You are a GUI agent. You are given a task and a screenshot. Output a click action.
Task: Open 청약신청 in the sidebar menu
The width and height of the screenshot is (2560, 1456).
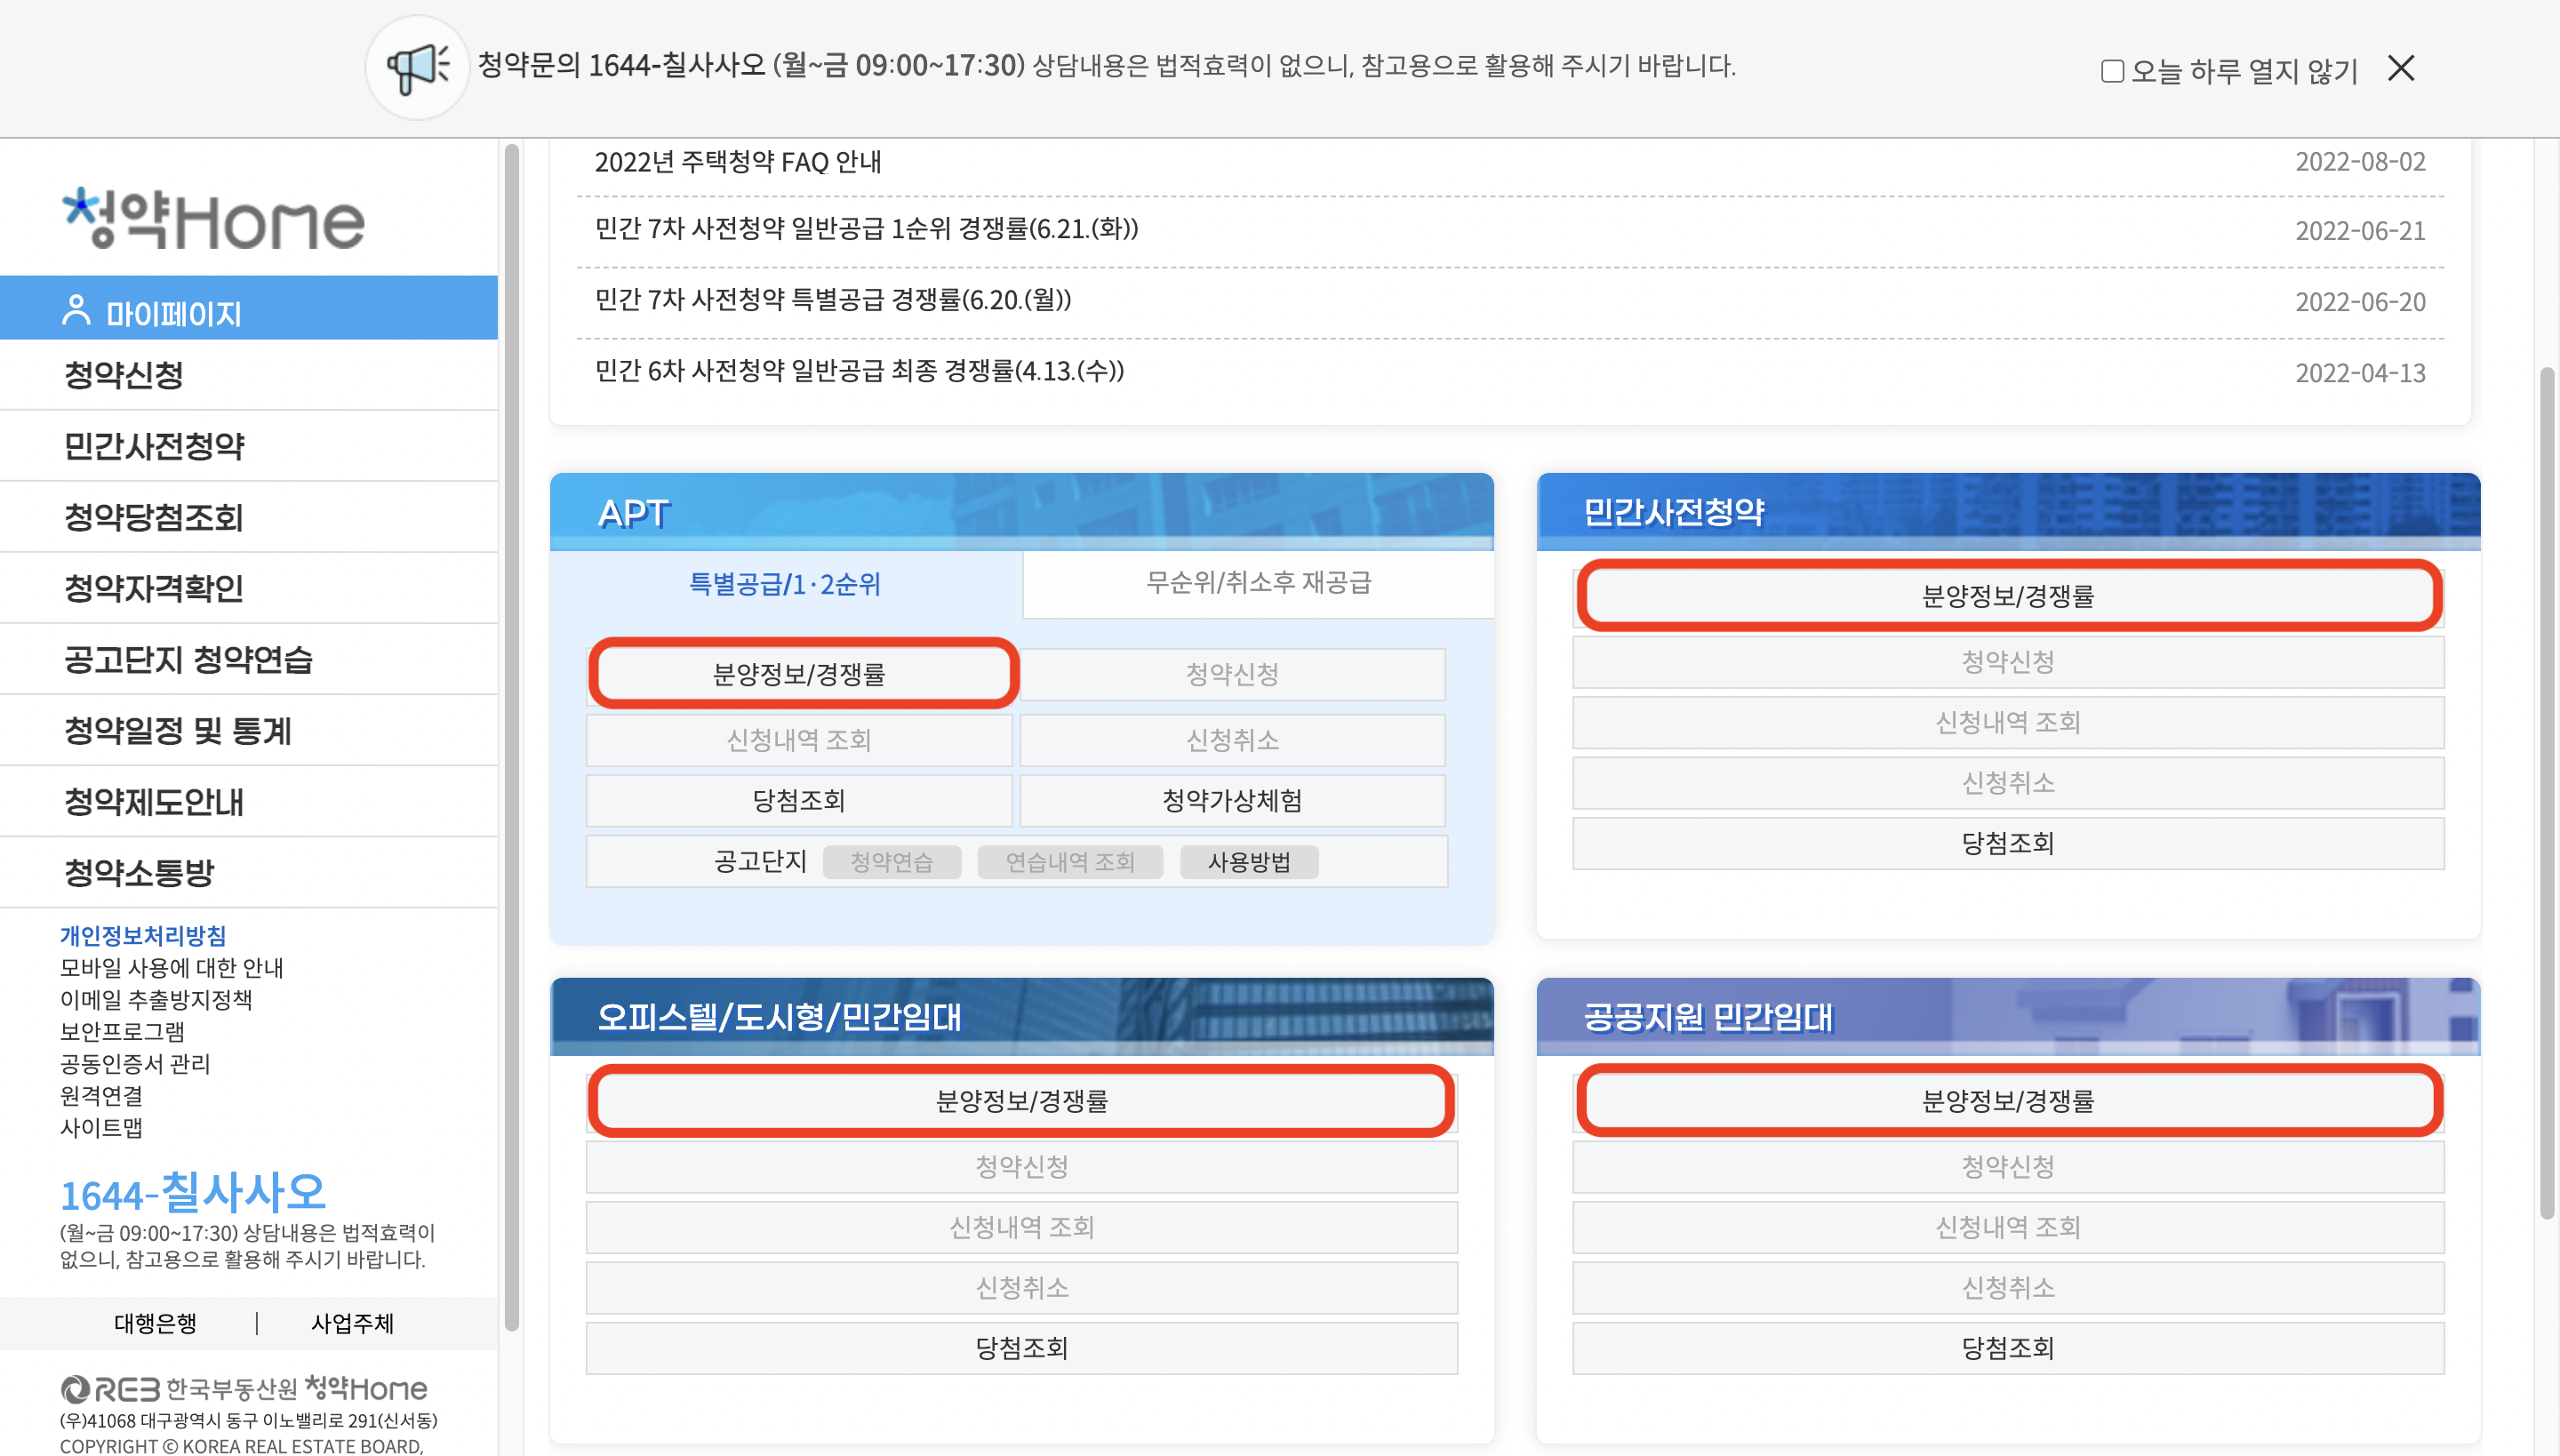(x=124, y=375)
